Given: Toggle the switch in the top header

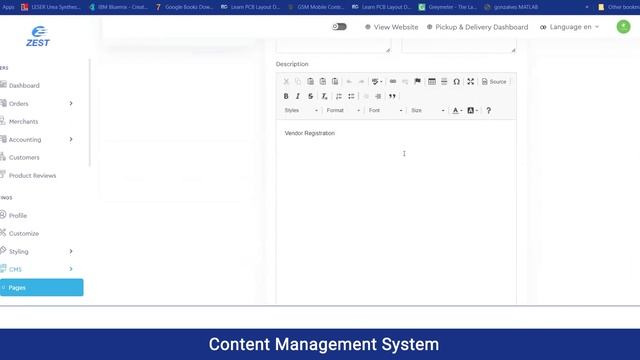Looking at the screenshot, I should 339,27.
